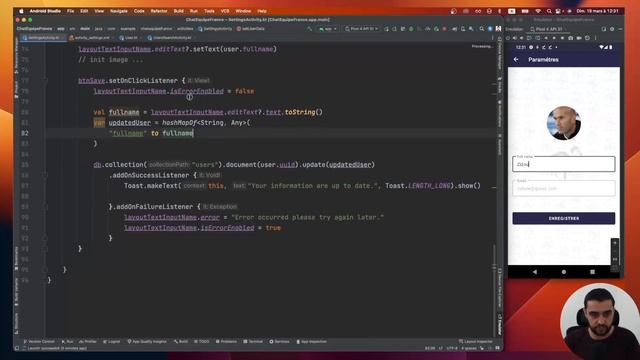Click the Apple logo in macOS menu bar

pos(21,11)
